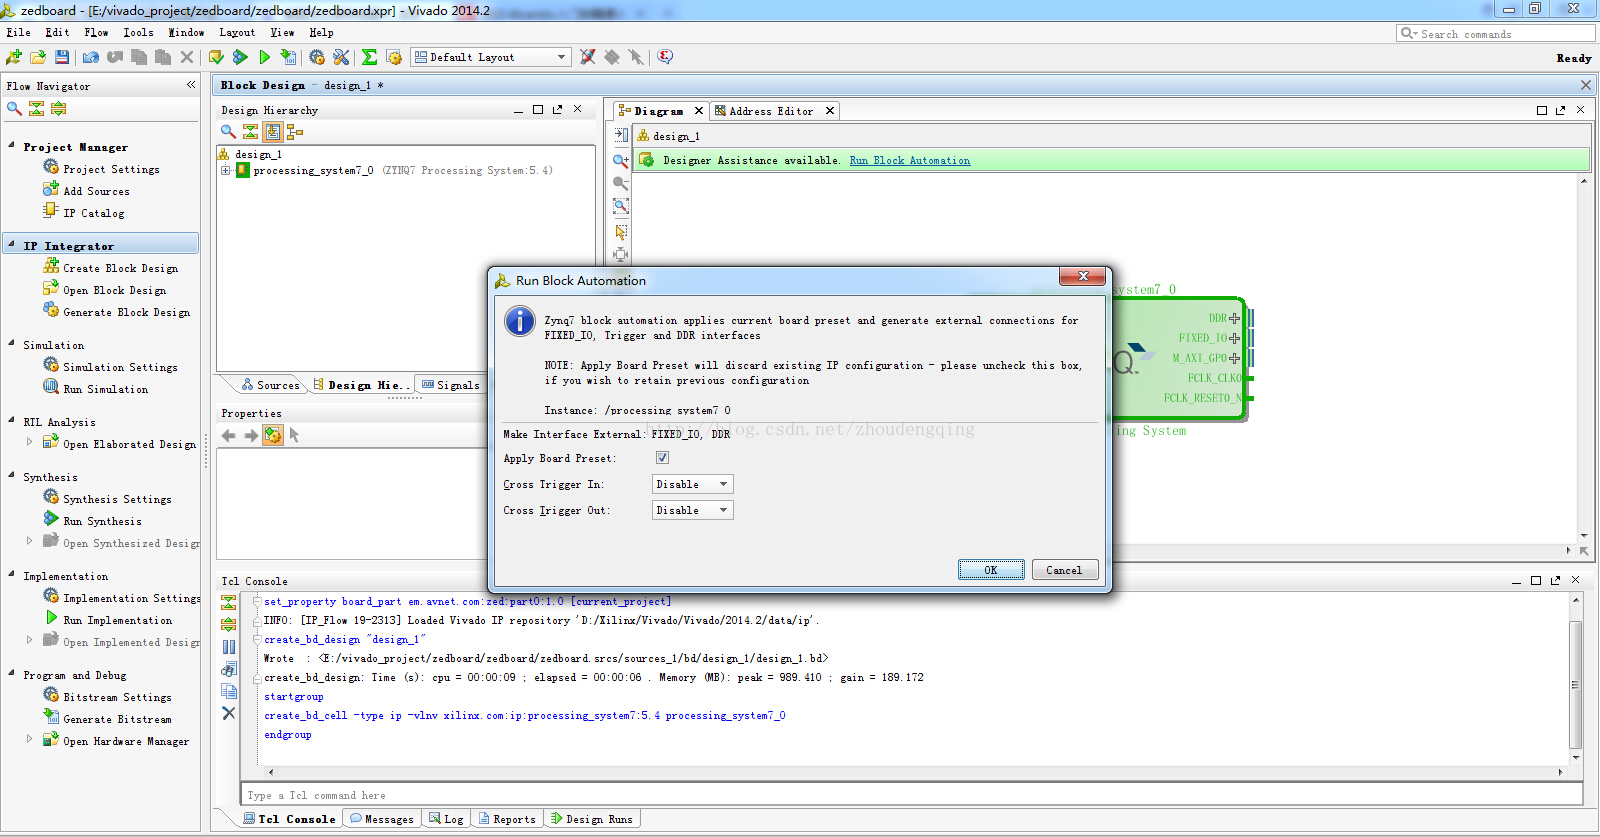
Task: Open the Cross Trigger Out dropdown
Action: pyautogui.click(x=692, y=510)
